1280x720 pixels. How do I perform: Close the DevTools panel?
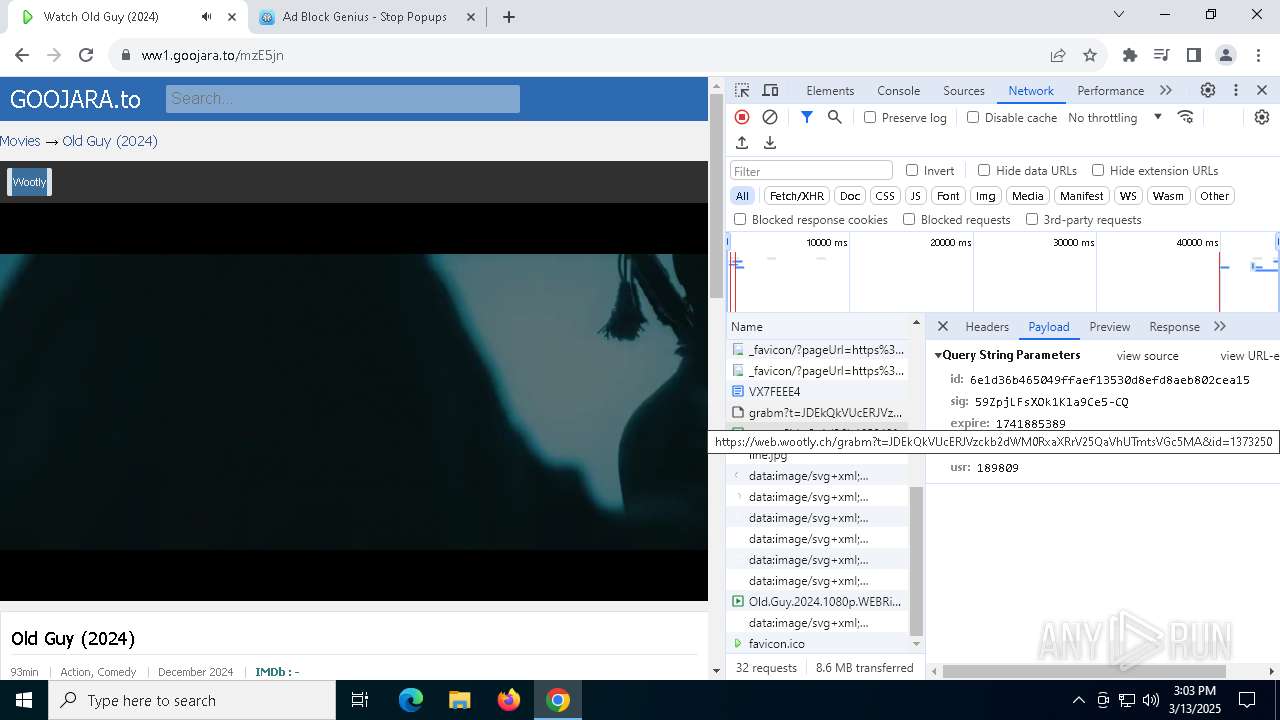(1262, 90)
